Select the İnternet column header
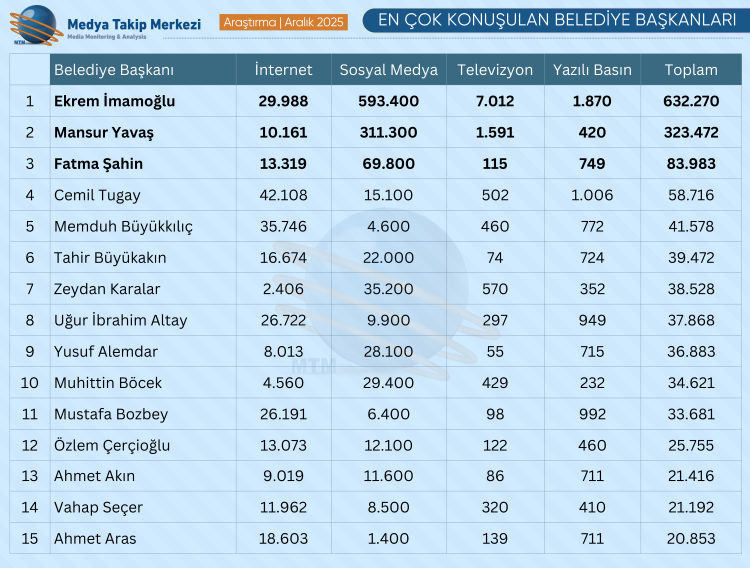 (x=283, y=70)
